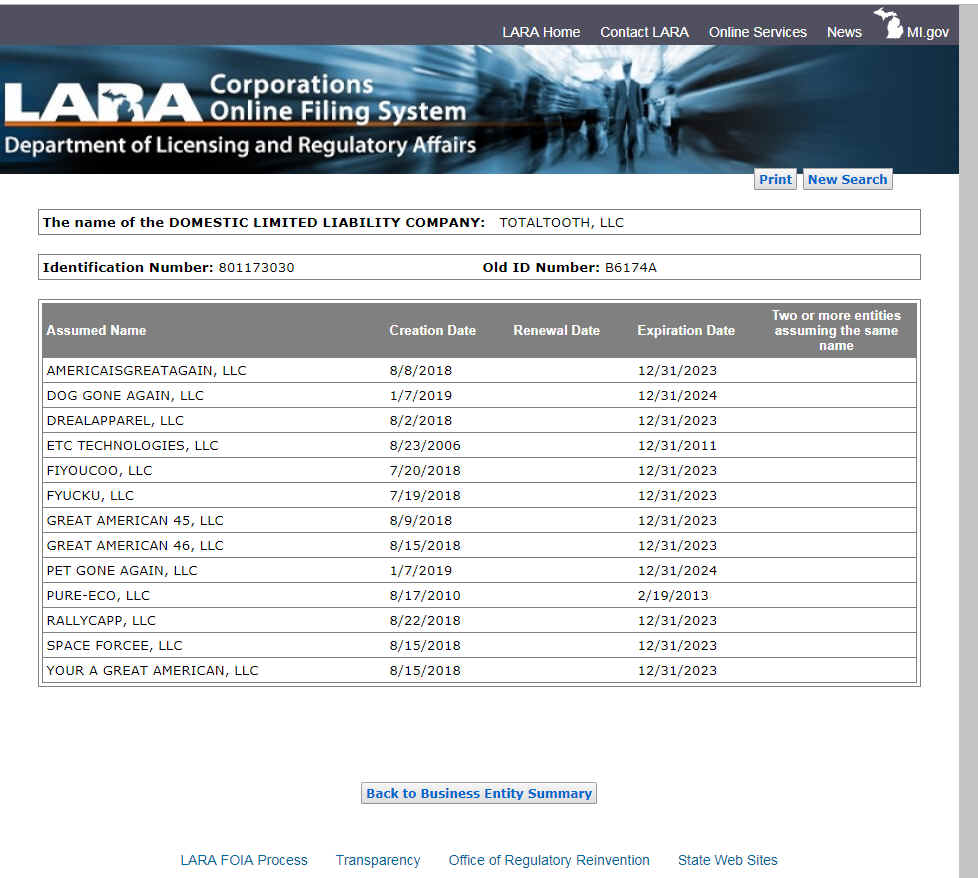Click the Expiration Date column header
Image resolution: width=978 pixels, height=878 pixels.
click(686, 330)
